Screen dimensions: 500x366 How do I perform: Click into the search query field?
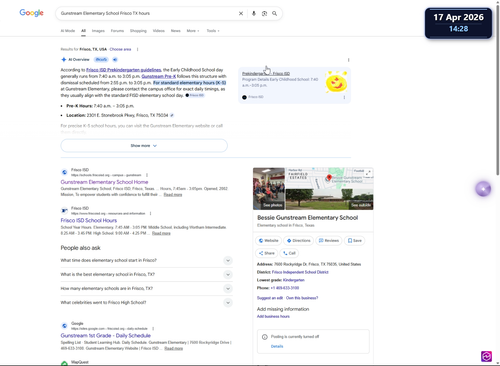(147, 13)
